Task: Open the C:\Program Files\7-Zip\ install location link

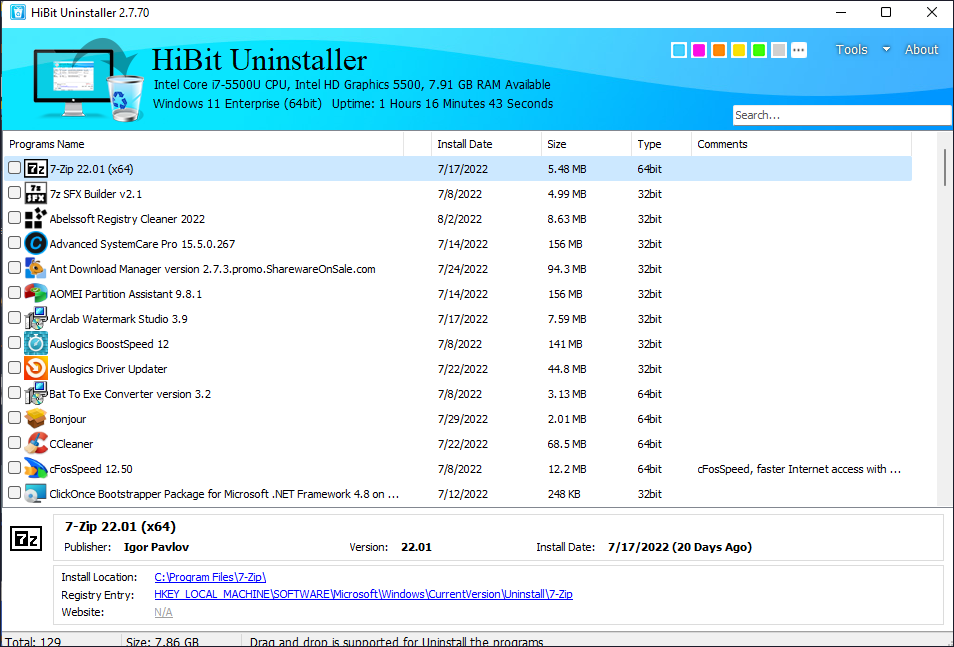Action: coord(210,577)
